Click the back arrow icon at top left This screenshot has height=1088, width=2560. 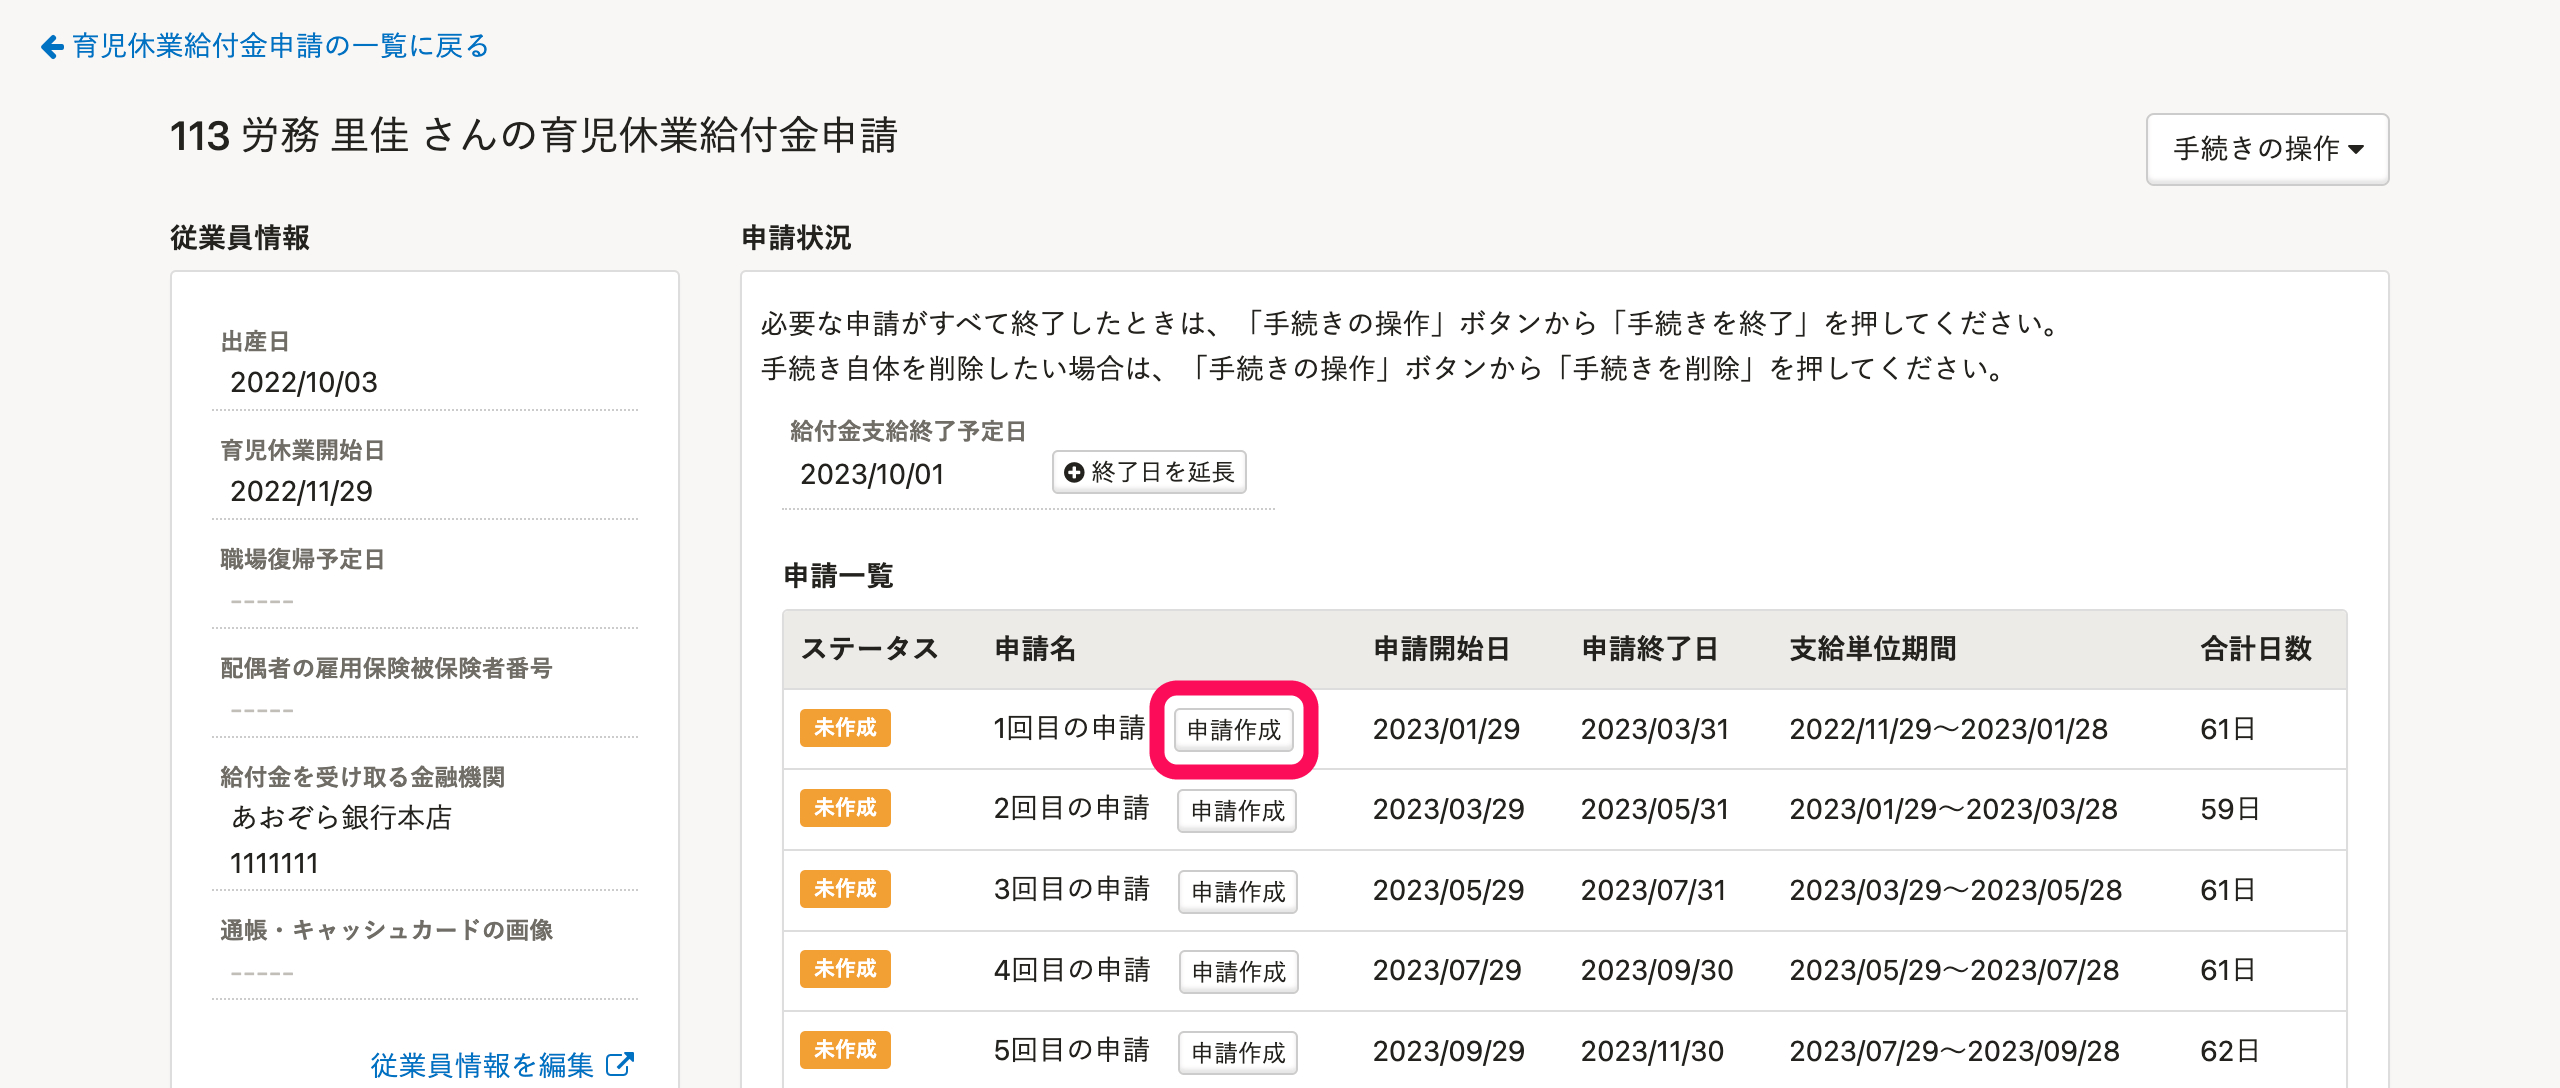pyautogui.click(x=52, y=47)
